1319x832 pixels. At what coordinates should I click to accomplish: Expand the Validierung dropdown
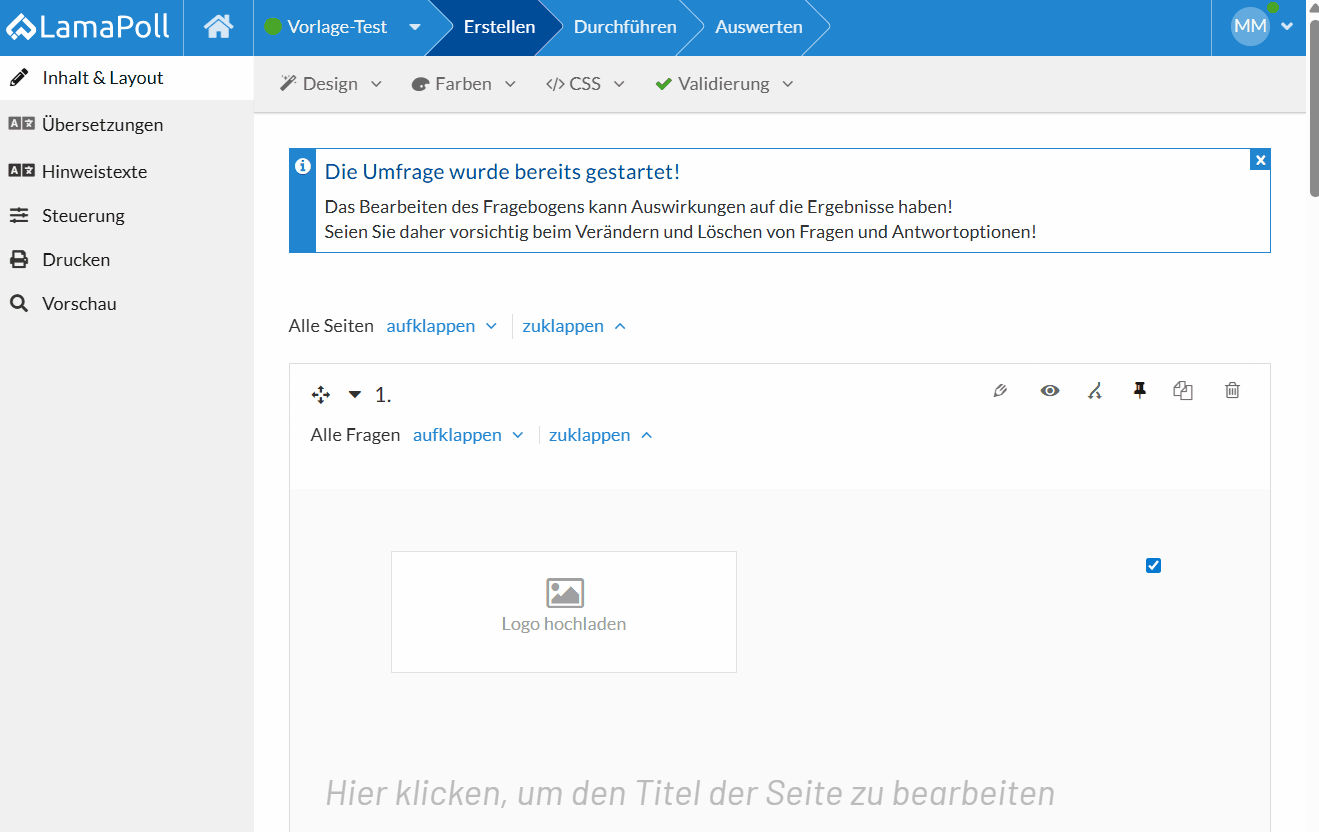coord(723,83)
